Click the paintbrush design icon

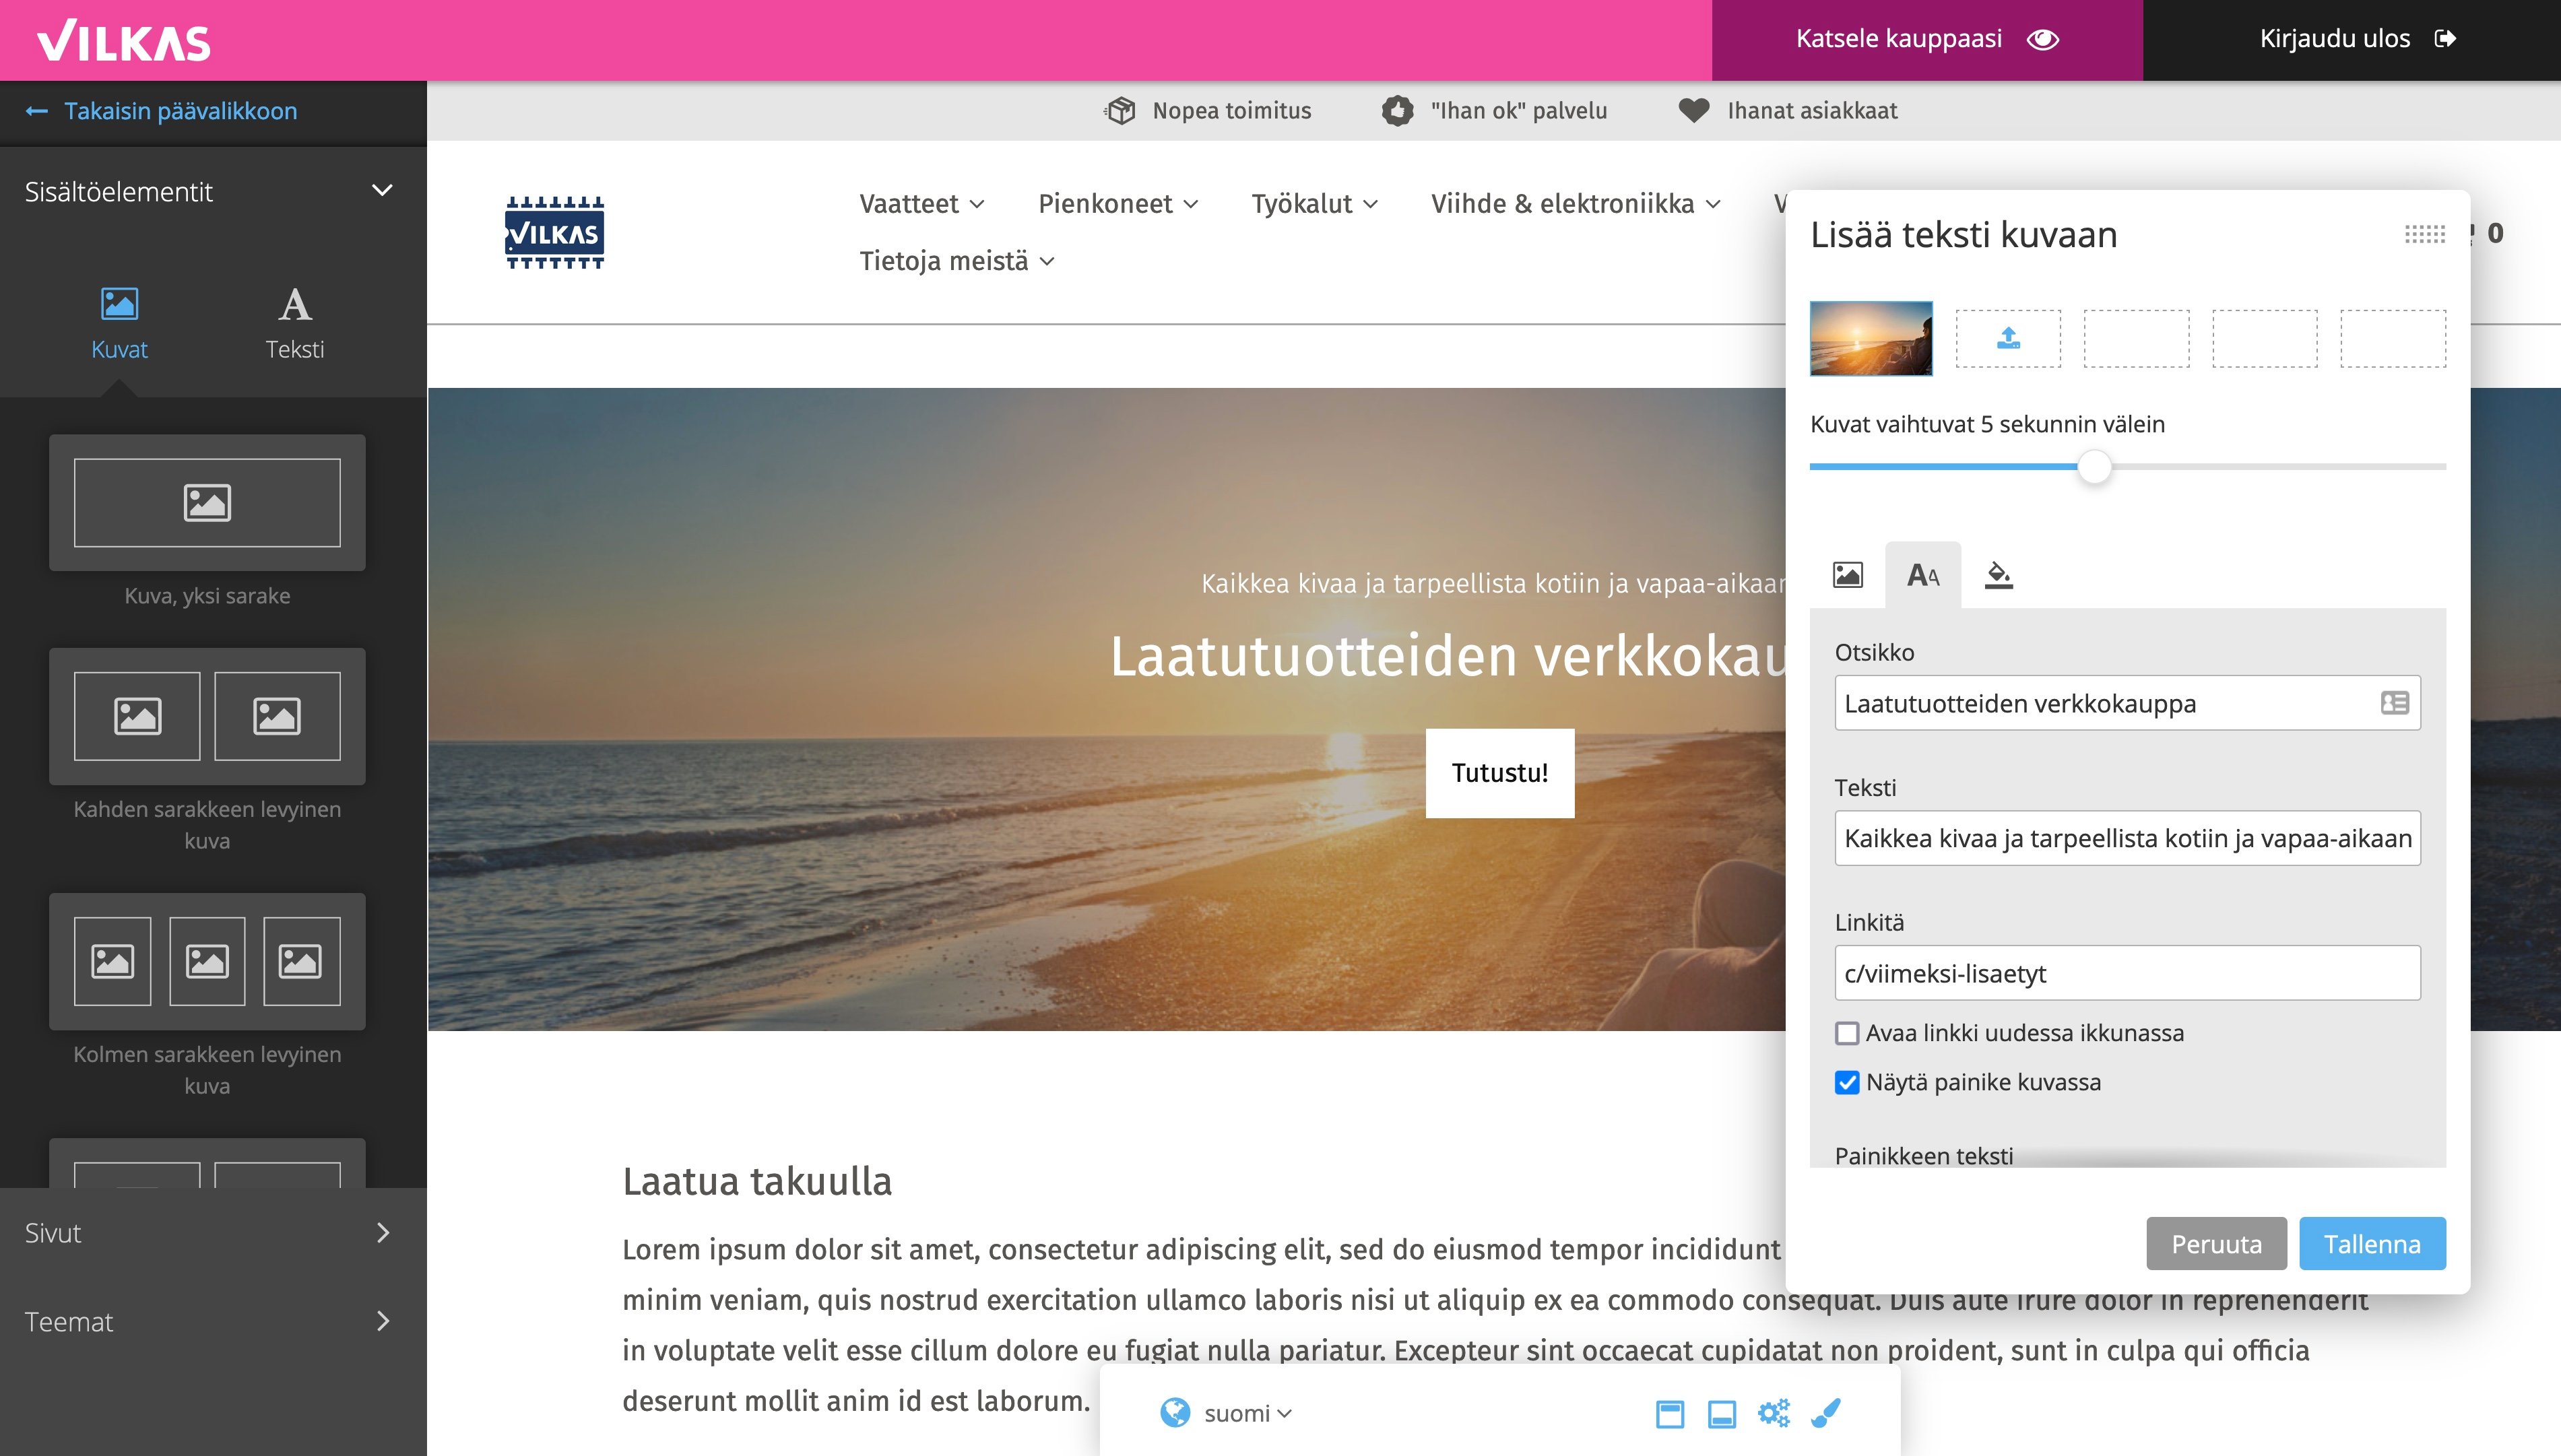[1826, 1413]
